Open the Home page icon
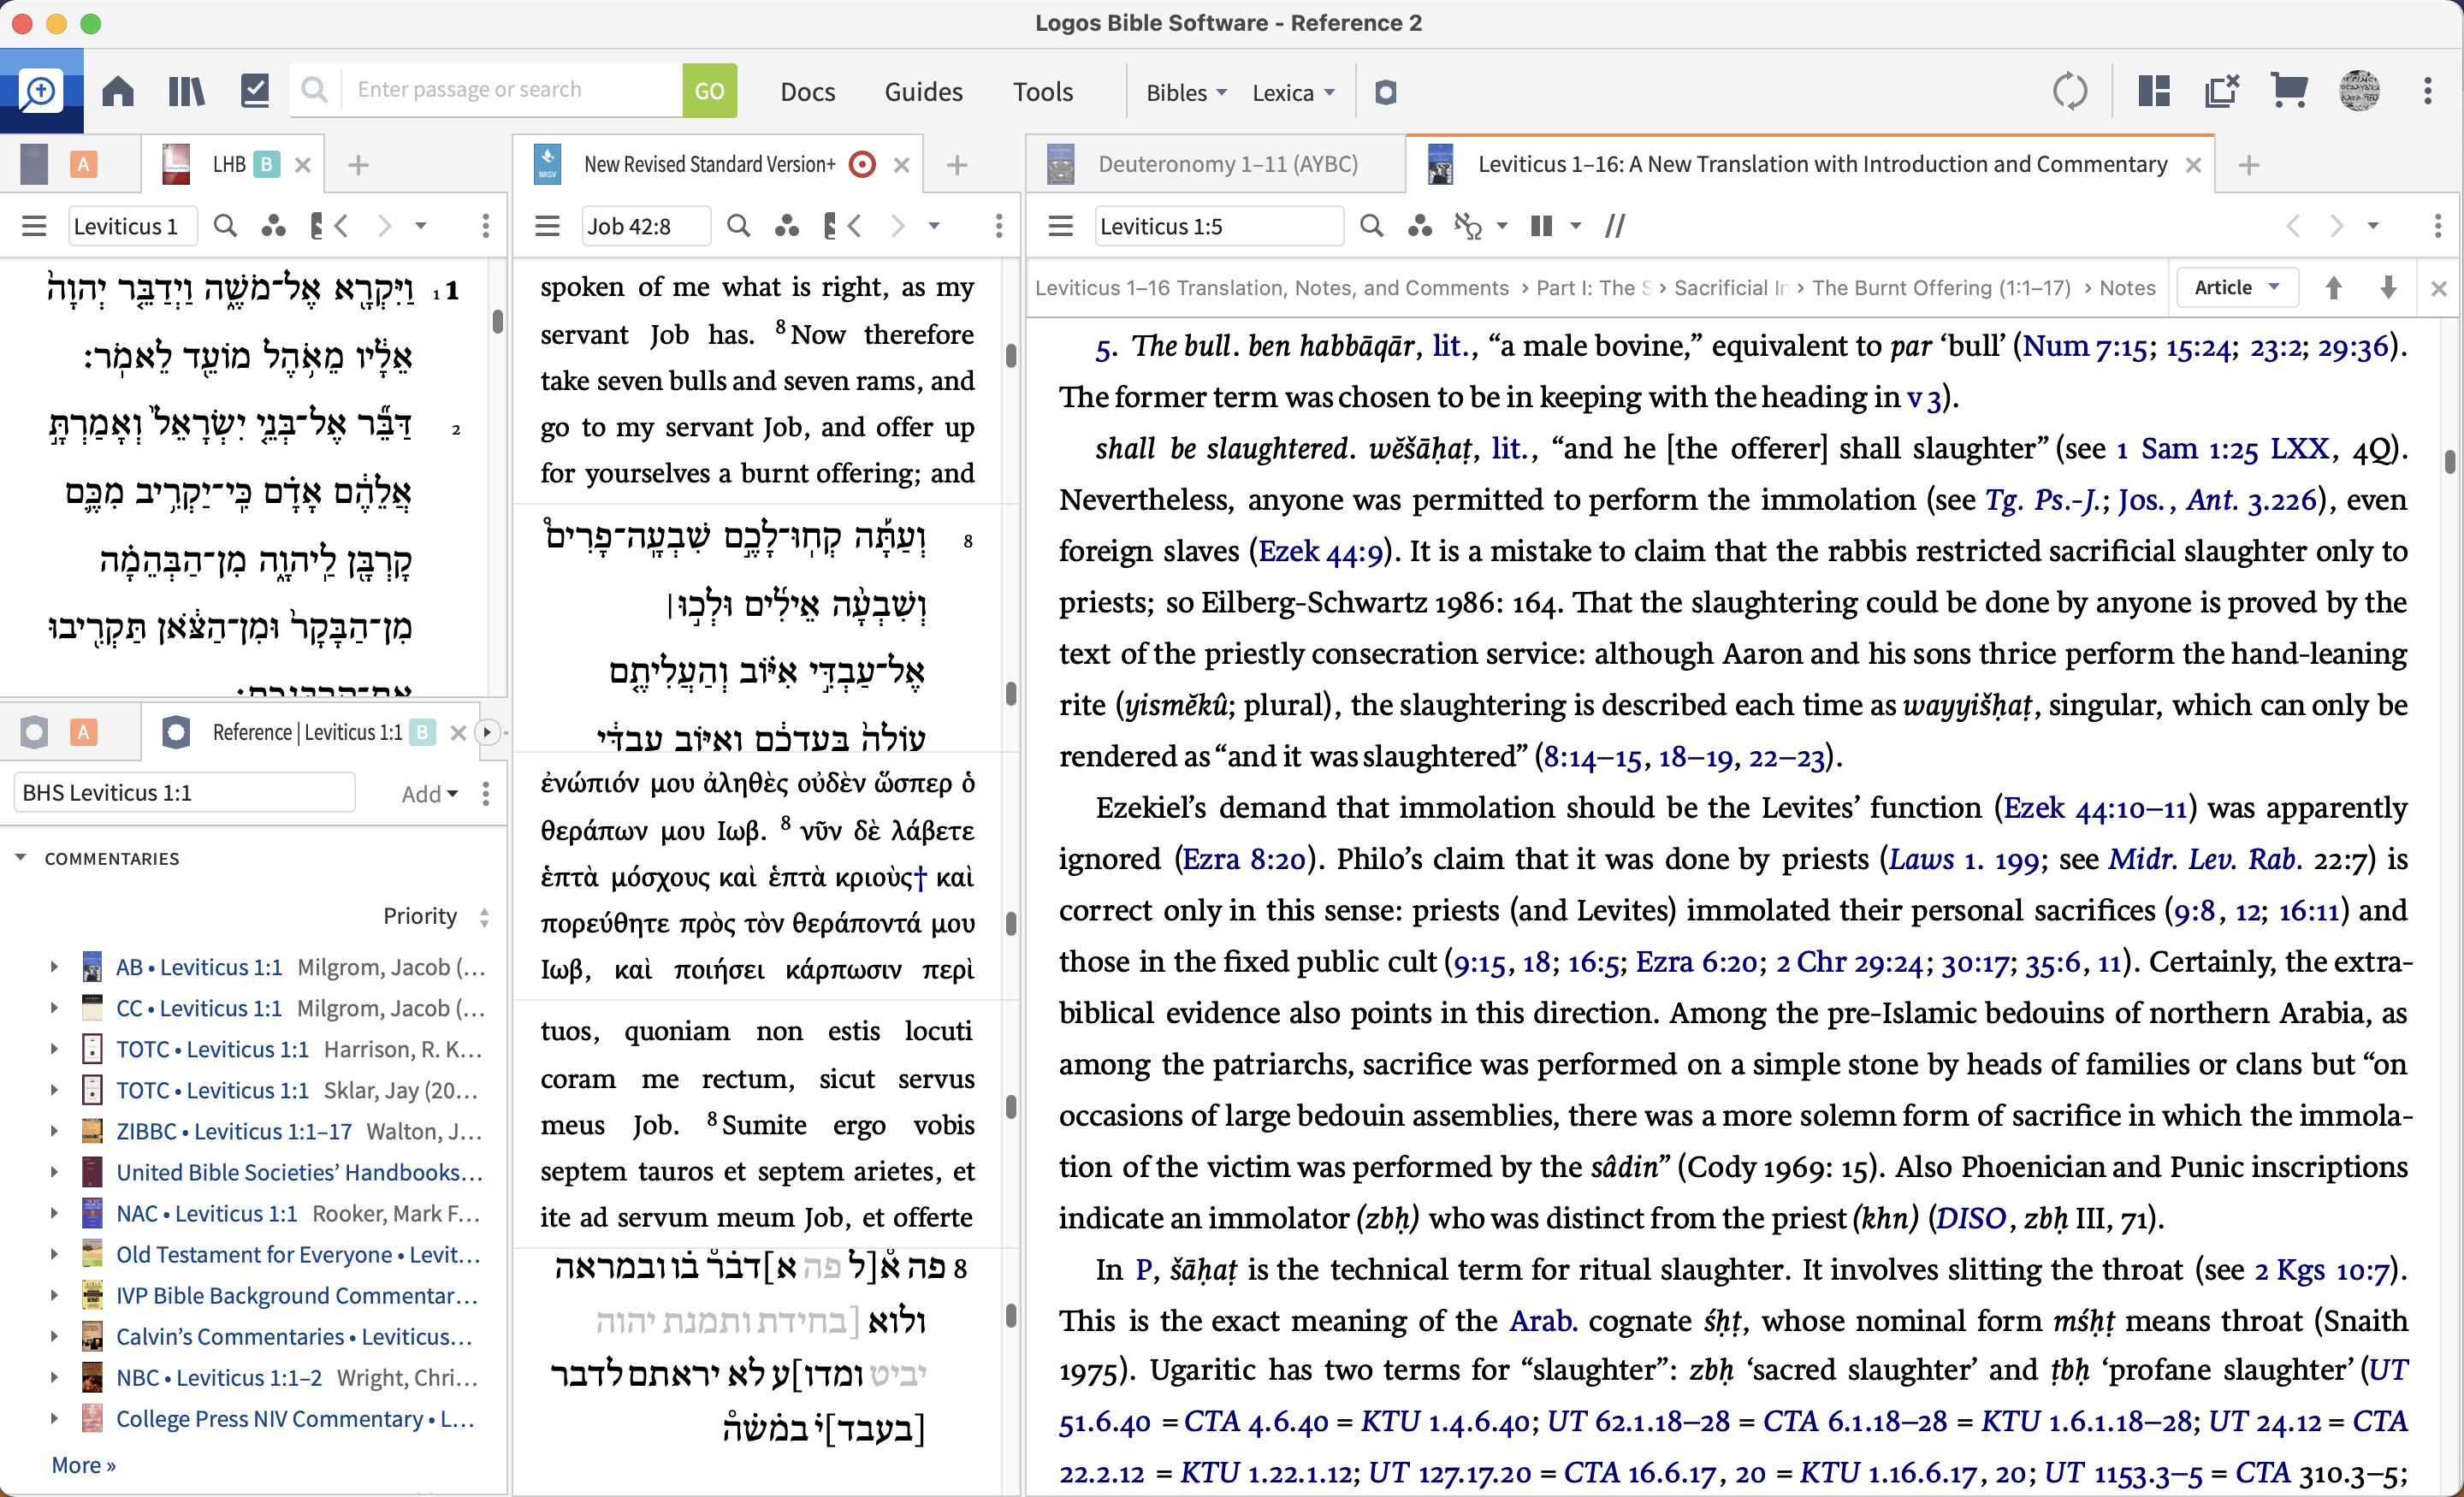This screenshot has height=1497, width=2464. [x=118, y=91]
